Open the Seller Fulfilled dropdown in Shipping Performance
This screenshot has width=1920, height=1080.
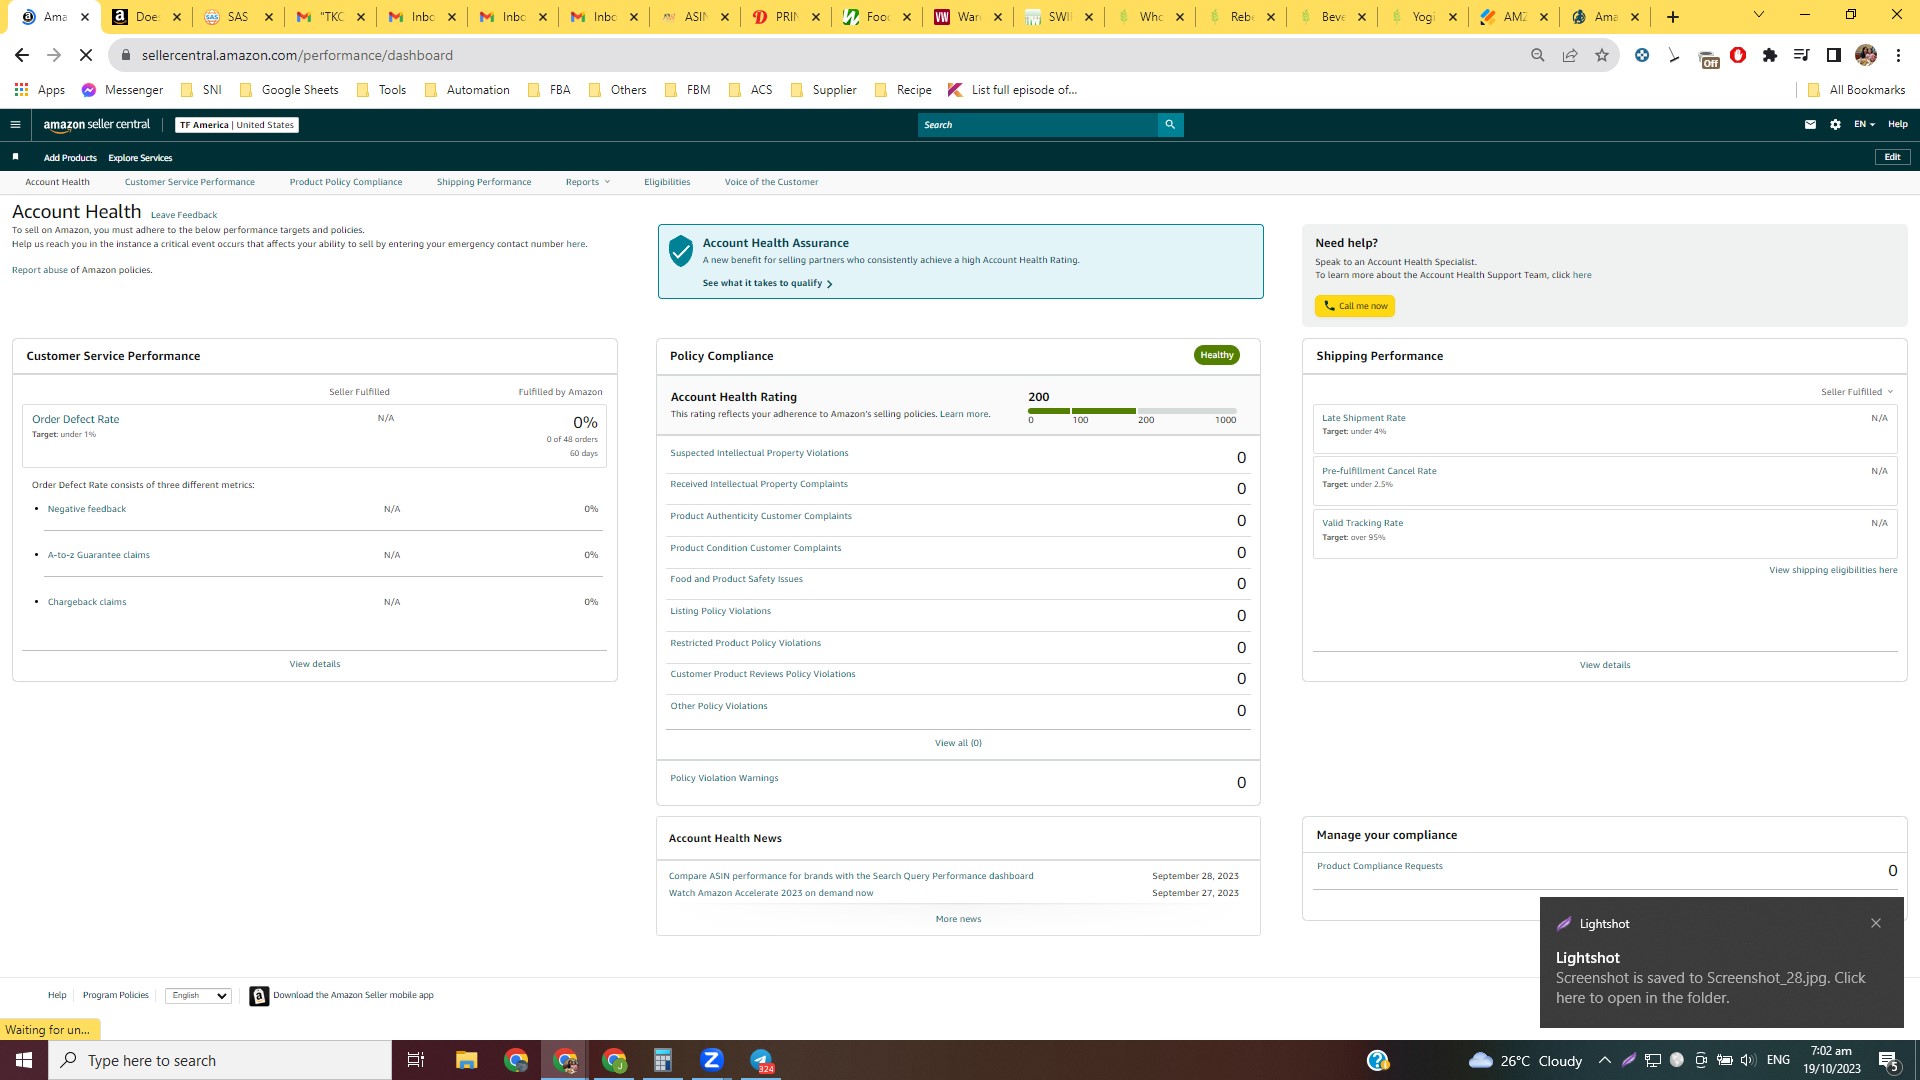point(1856,392)
